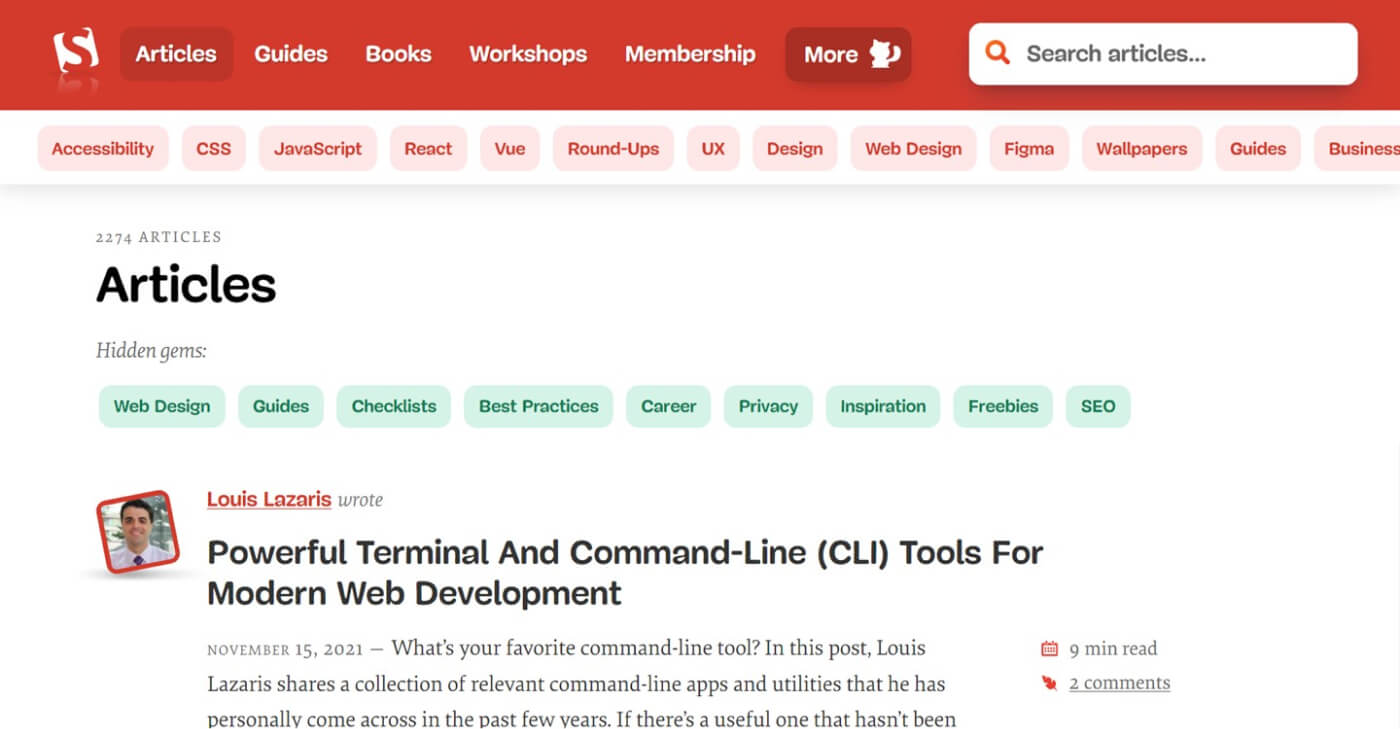The height and width of the screenshot is (729, 1400).
Task: Open the Powerful Terminal And Command-Line article title
Action: [625, 572]
